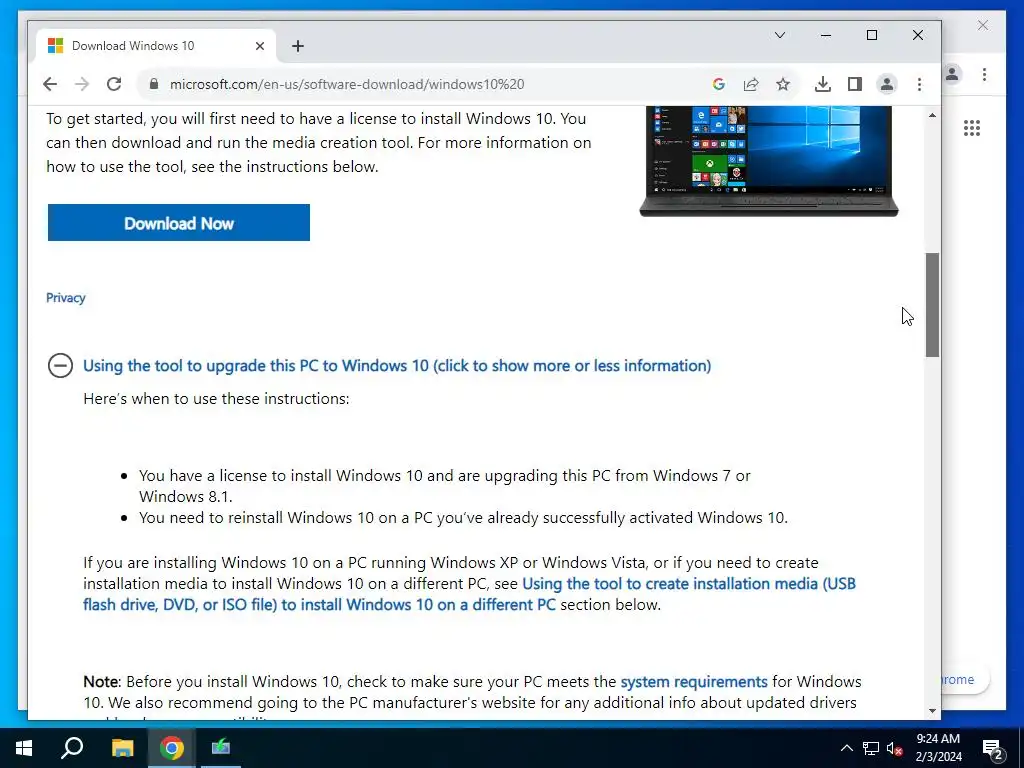Image resolution: width=1024 pixels, height=768 pixels.
Task: Open the taskbar clock and date
Action: tap(938, 748)
